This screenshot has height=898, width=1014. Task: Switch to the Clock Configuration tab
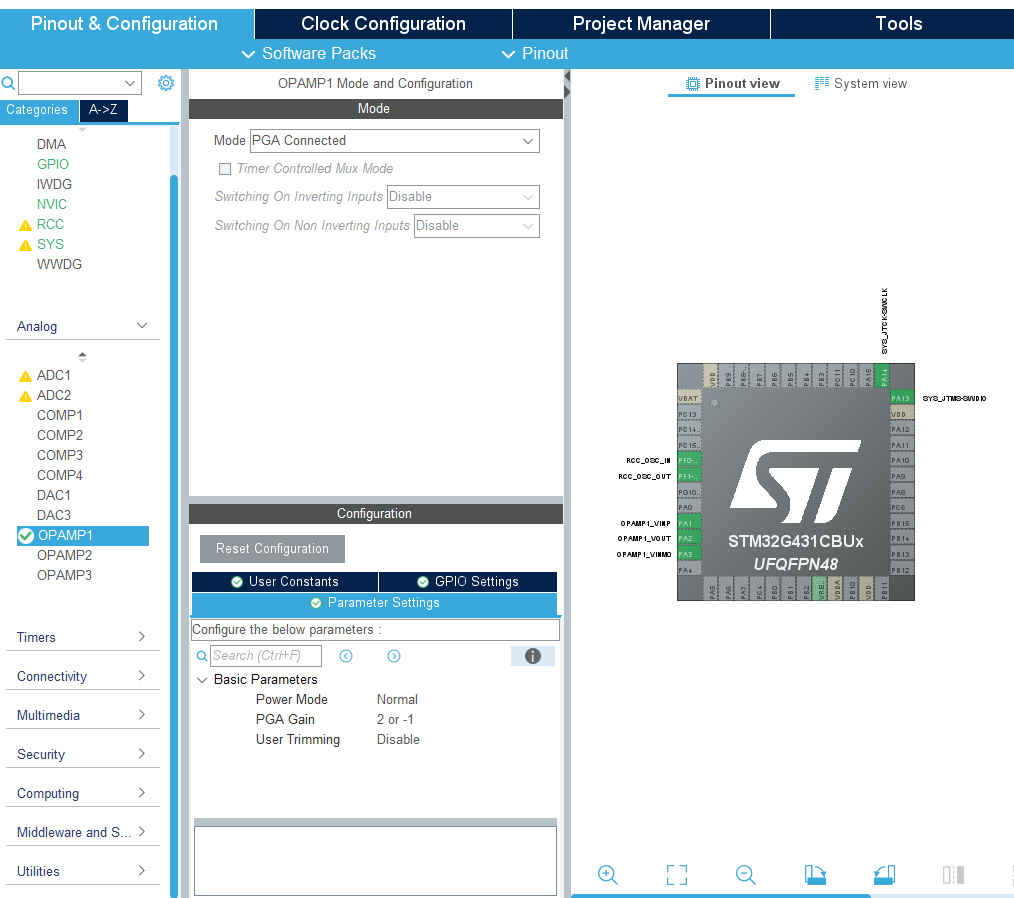(x=382, y=23)
